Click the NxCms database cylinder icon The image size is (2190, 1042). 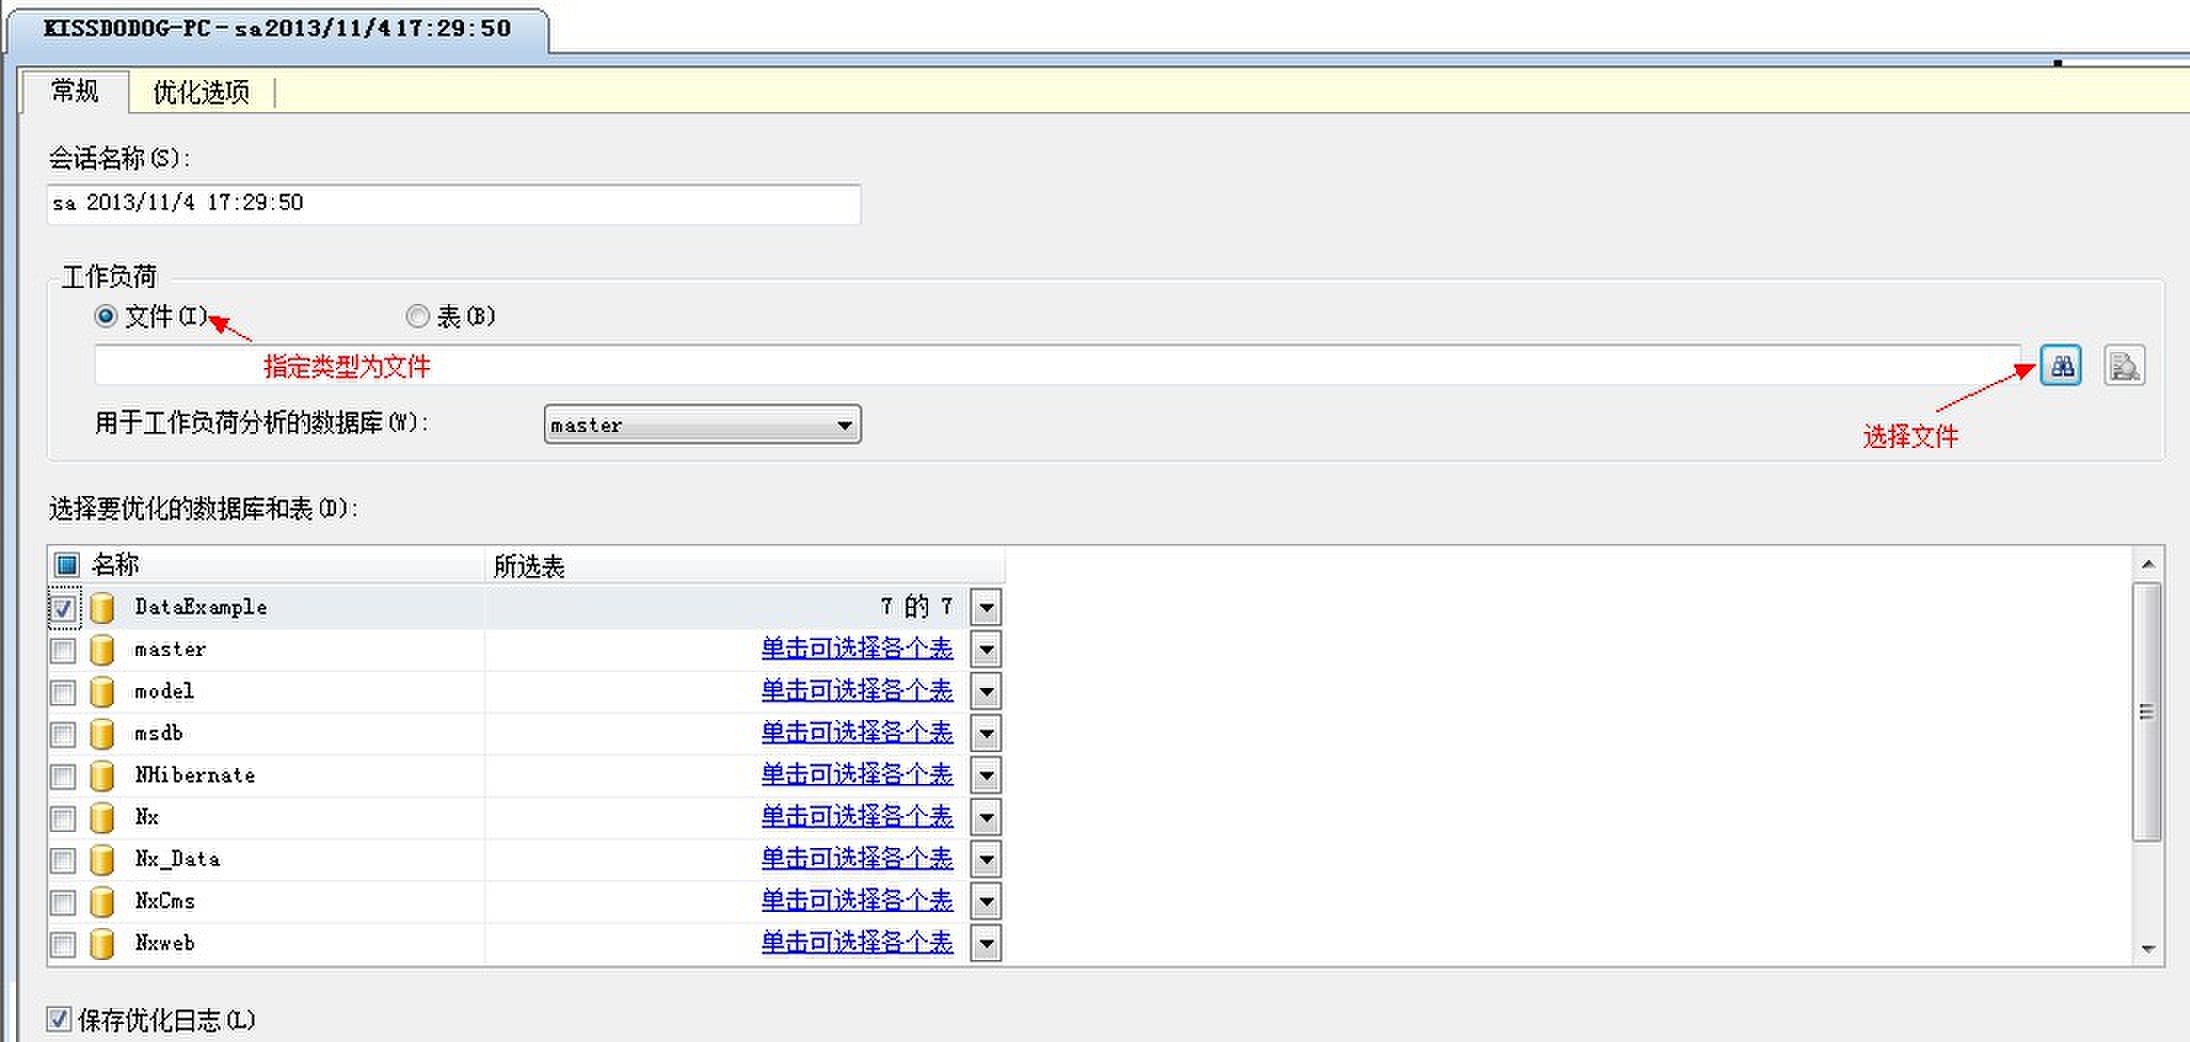102,901
